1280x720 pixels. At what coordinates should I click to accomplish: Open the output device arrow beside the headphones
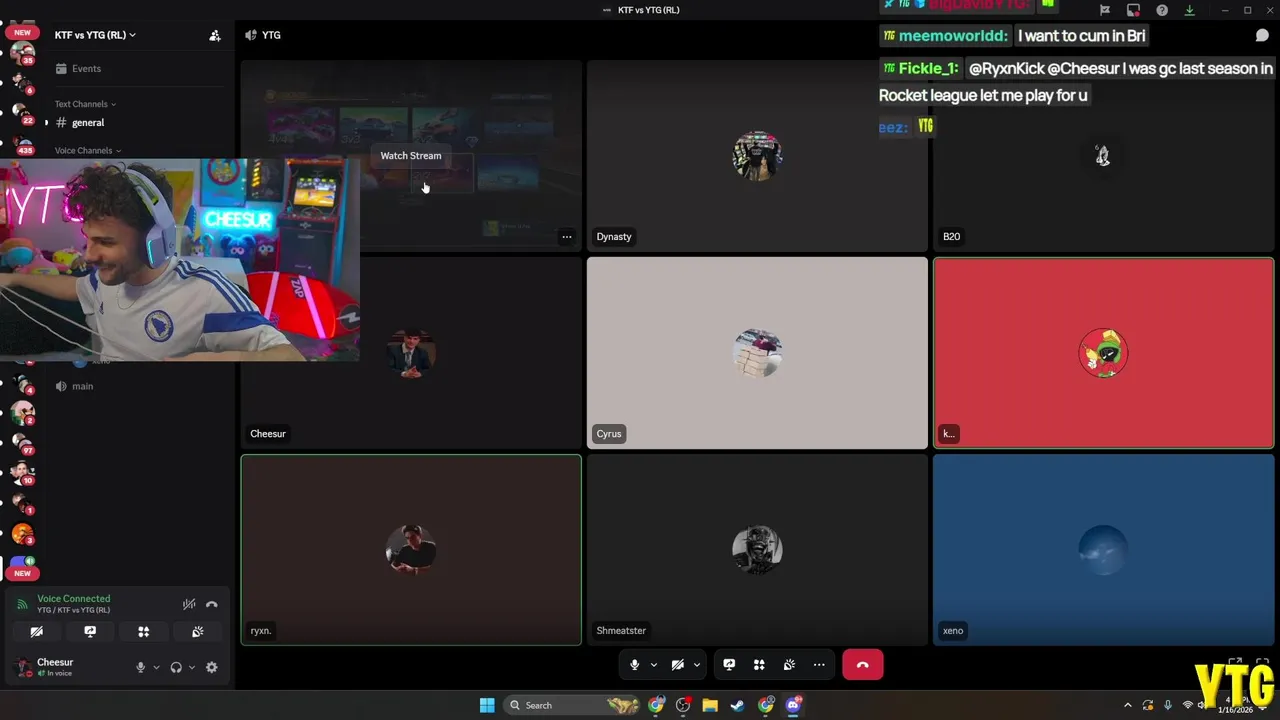click(192, 667)
